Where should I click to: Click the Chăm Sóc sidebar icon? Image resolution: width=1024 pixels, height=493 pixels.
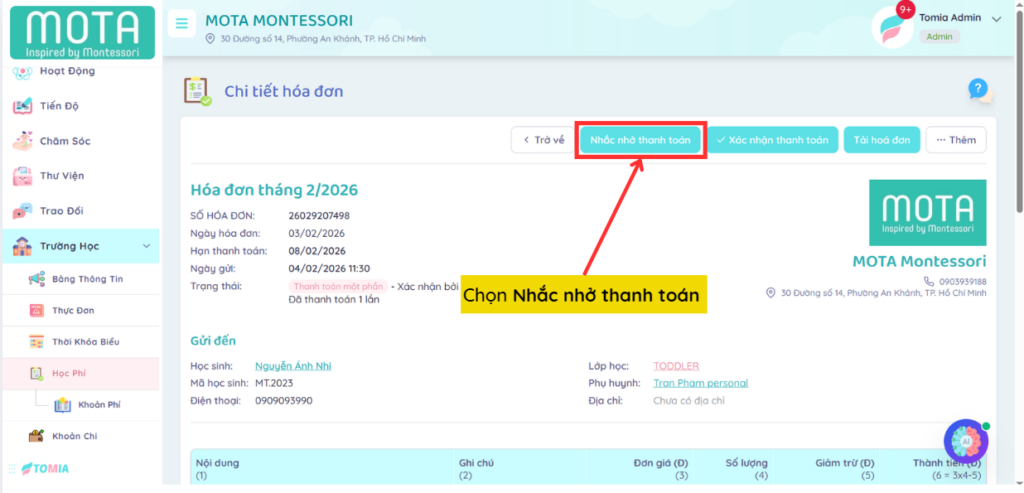click(22, 141)
